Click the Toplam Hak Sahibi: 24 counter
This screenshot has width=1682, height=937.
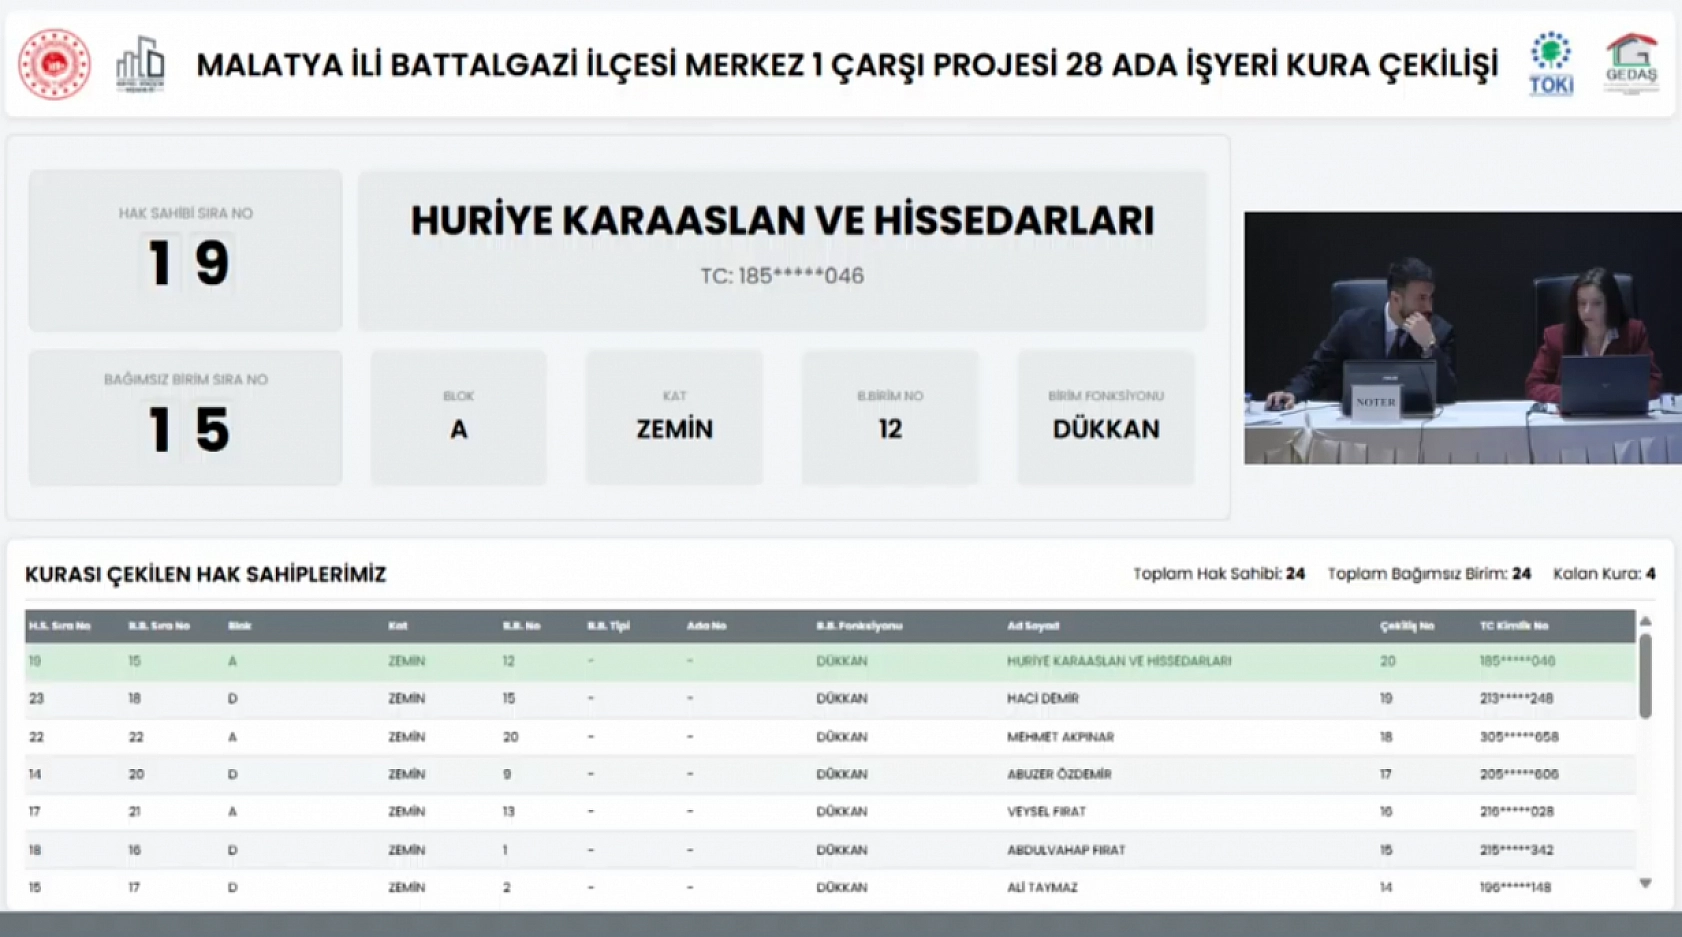[x=1219, y=575]
